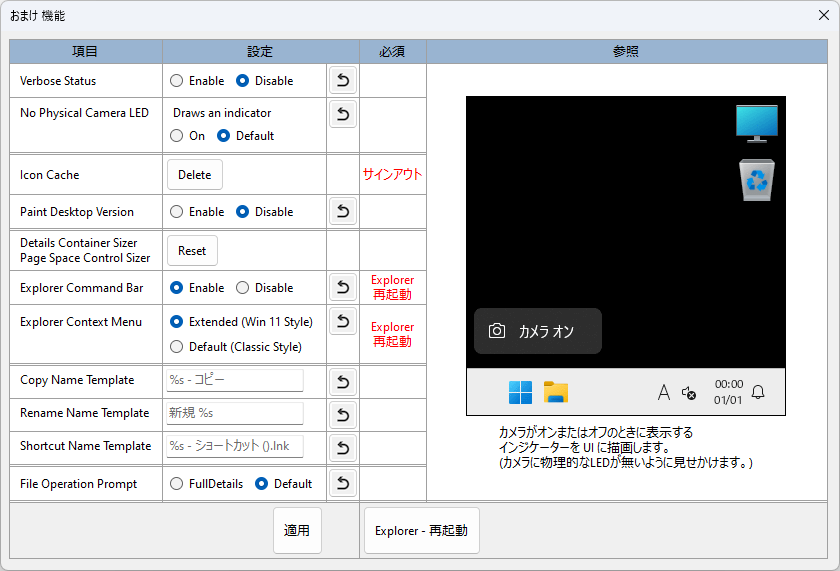Reset Shortcut Name Template with undo arrow

pyautogui.click(x=343, y=448)
